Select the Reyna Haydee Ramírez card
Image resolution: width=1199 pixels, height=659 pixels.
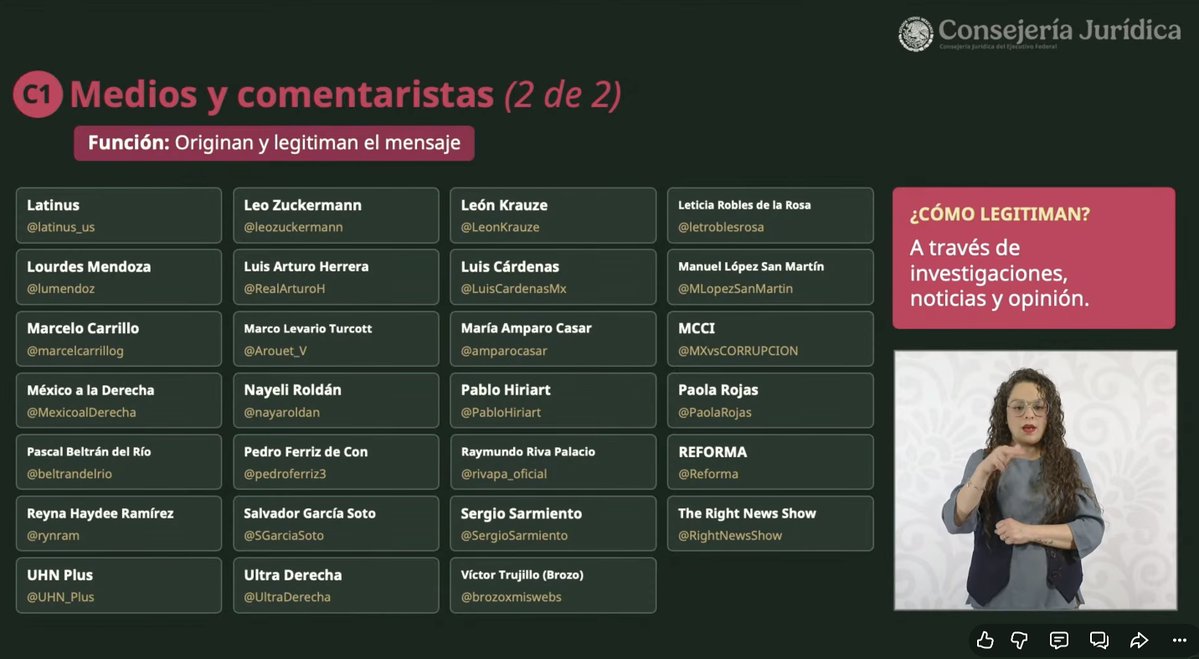119,524
